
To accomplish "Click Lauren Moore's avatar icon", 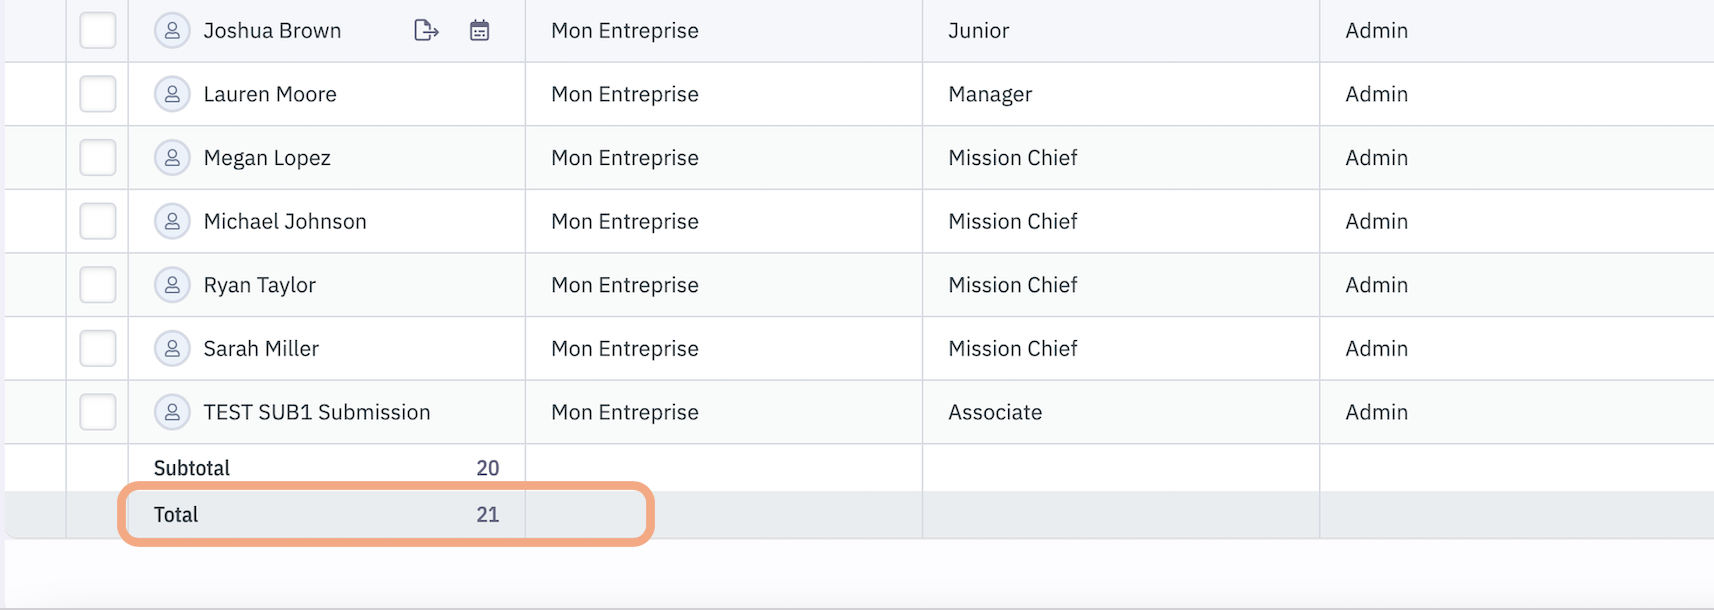I will [x=172, y=94].
